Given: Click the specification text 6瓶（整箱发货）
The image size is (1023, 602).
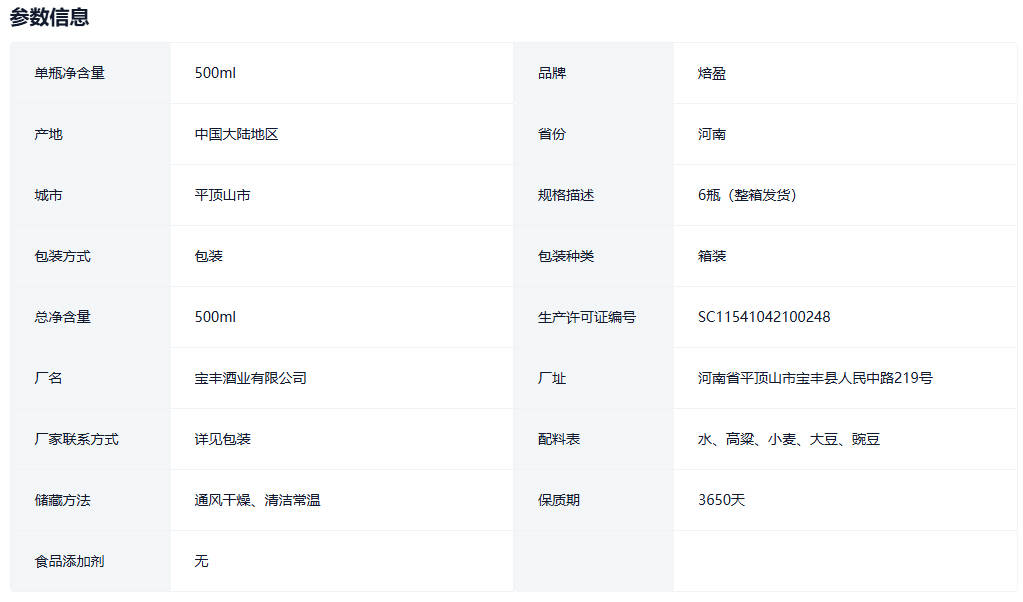Looking at the screenshot, I should 747,195.
